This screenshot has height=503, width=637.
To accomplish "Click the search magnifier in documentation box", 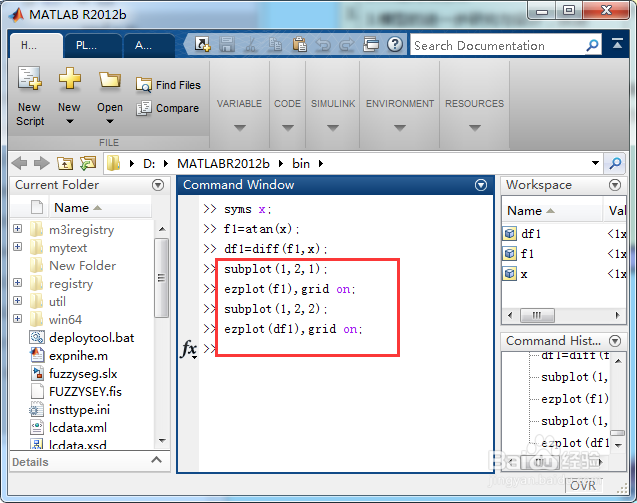I will 592,46.
